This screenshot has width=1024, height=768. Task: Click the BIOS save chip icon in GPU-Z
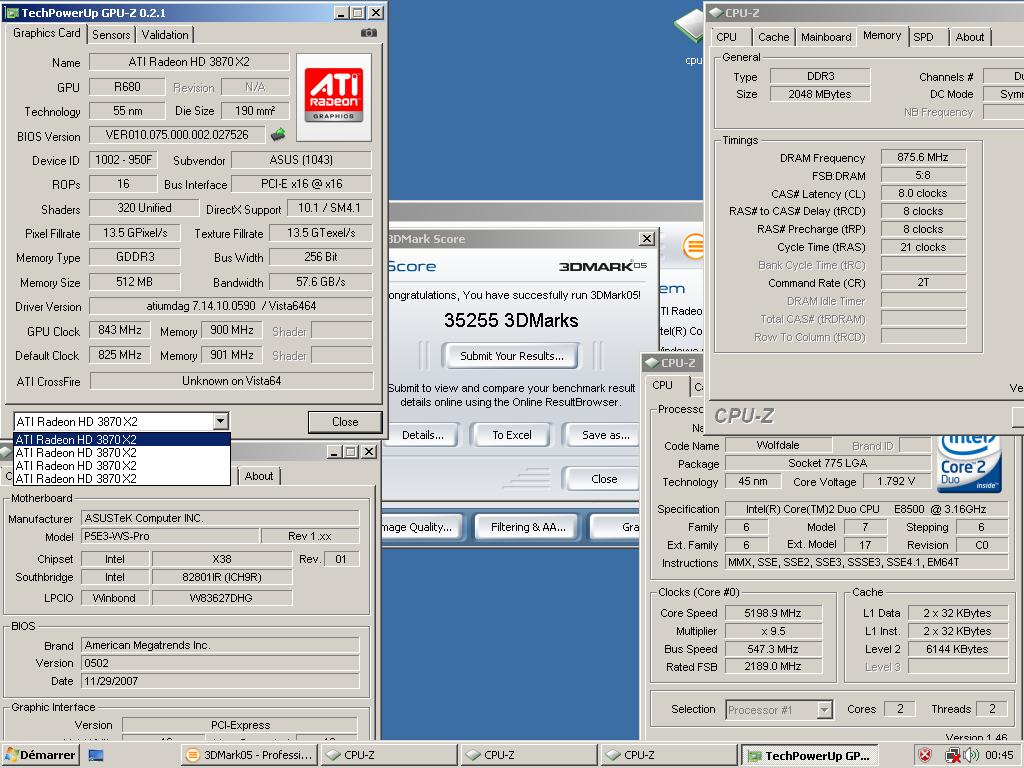click(x=278, y=135)
